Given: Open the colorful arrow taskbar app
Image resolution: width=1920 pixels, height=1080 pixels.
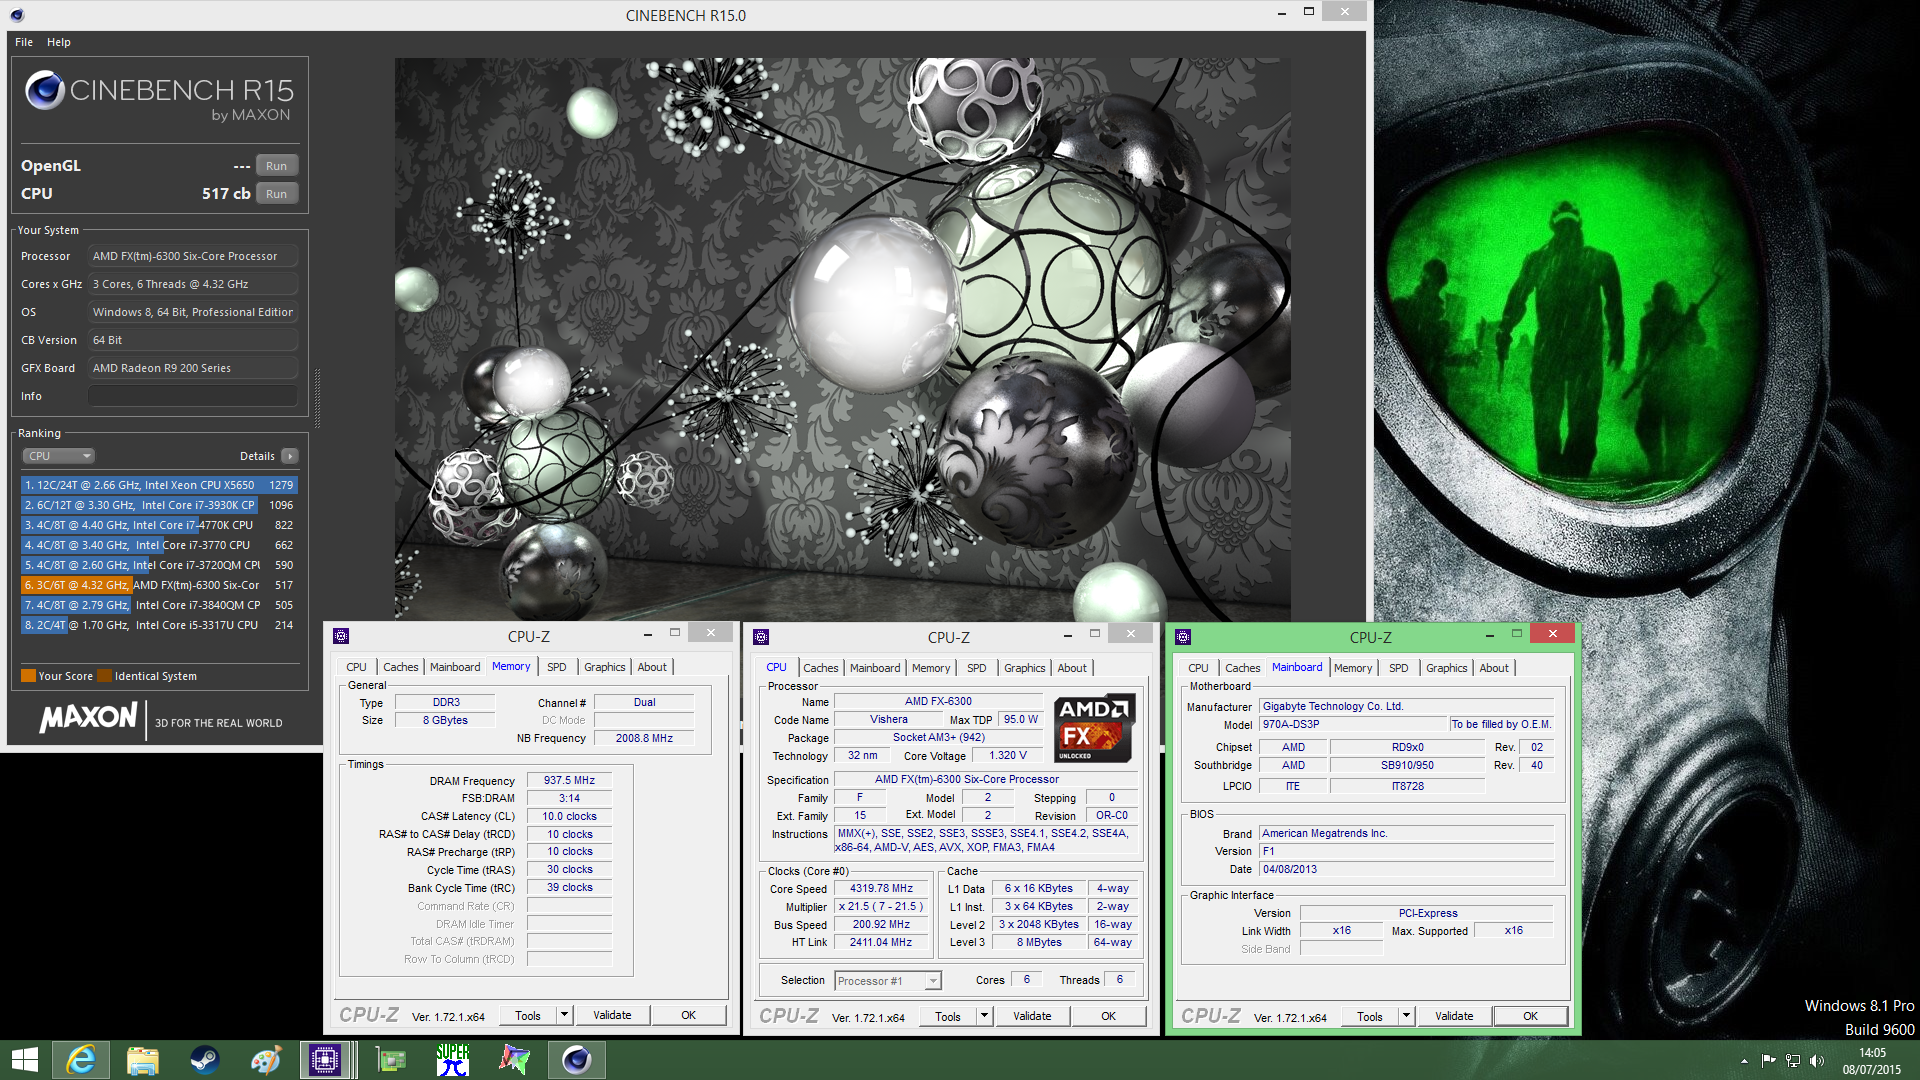Looking at the screenshot, I should pos(515,1060).
